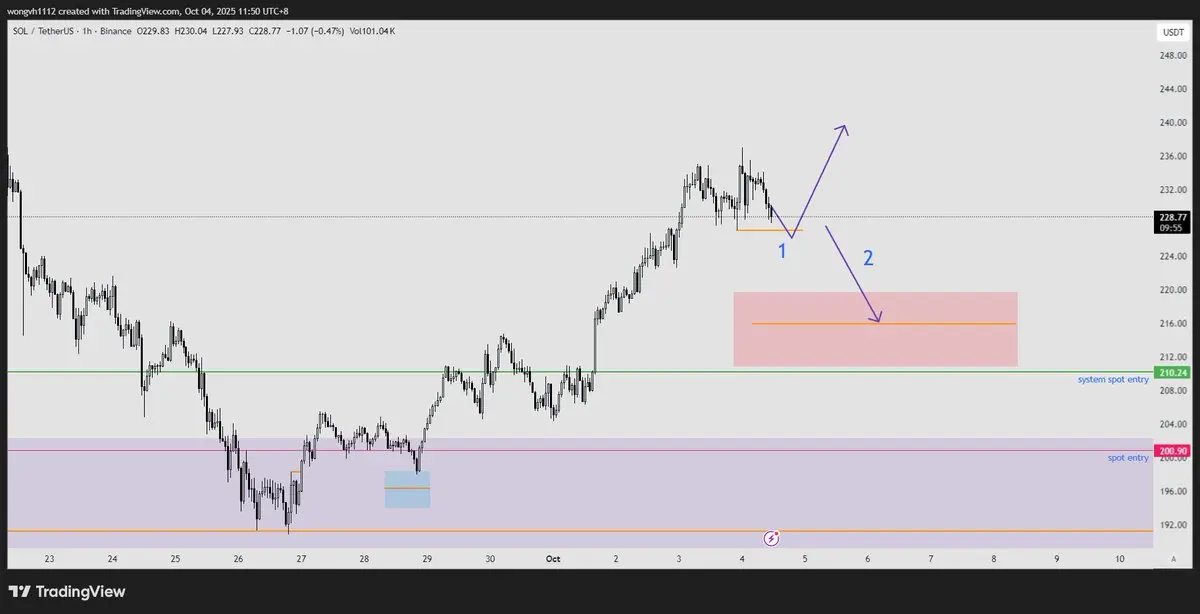Click date label 7 on time axis
Viewport: 1200px width, 614px height.
point(931,559)
